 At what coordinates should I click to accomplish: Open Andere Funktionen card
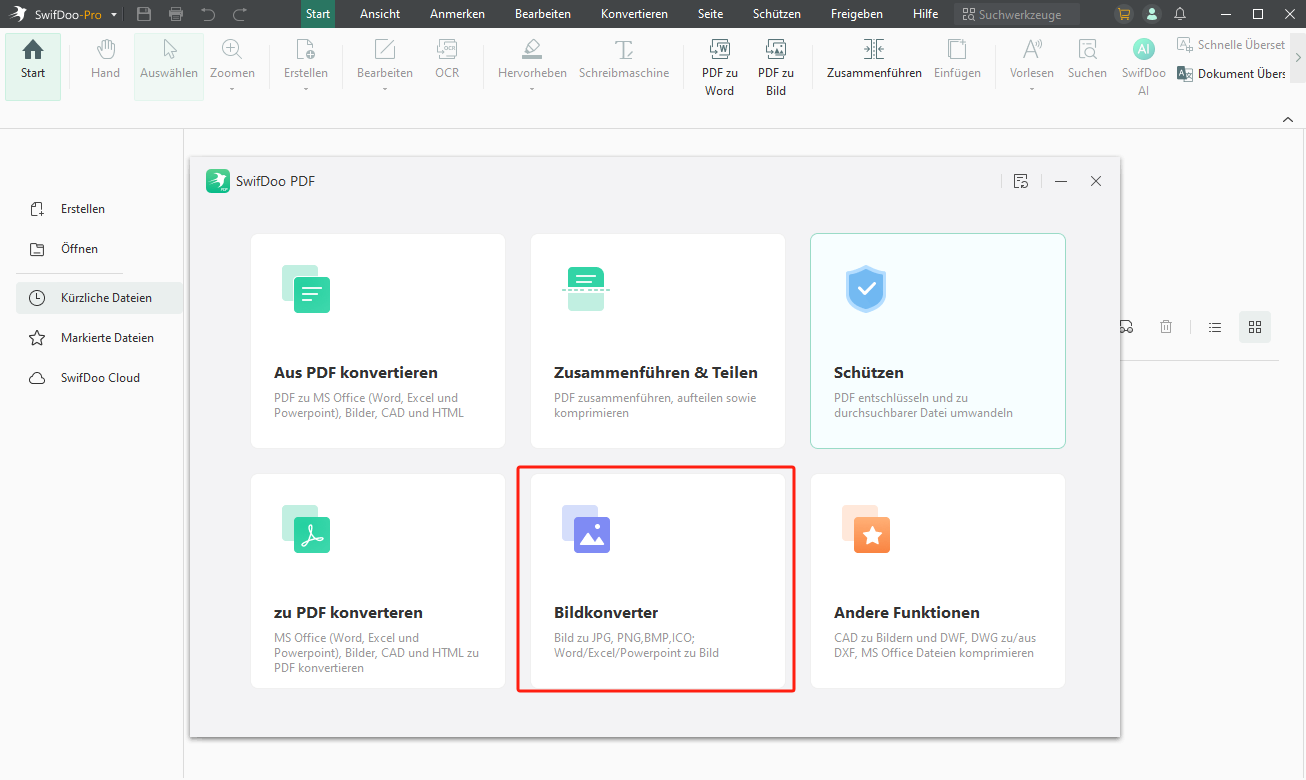pyautogui.click(x=938, y=581)
